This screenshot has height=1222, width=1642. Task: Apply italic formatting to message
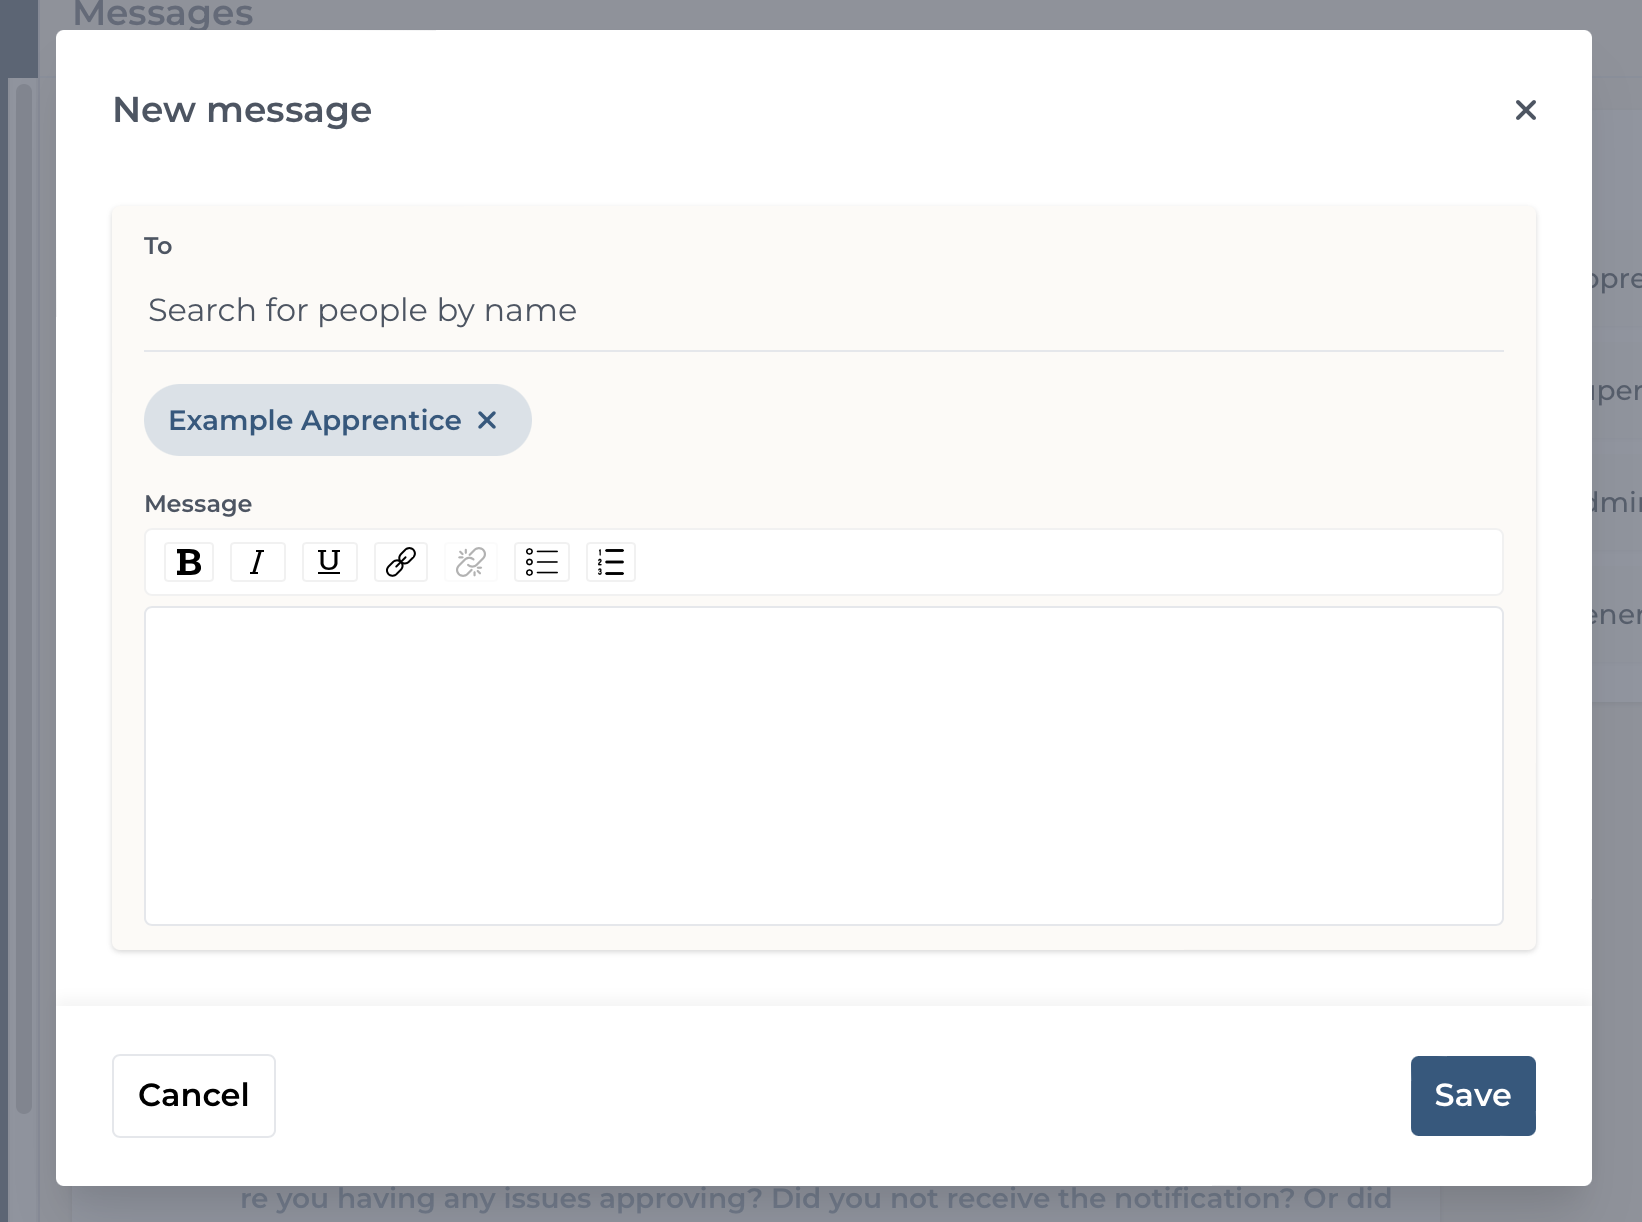click(x=258, y=562)
